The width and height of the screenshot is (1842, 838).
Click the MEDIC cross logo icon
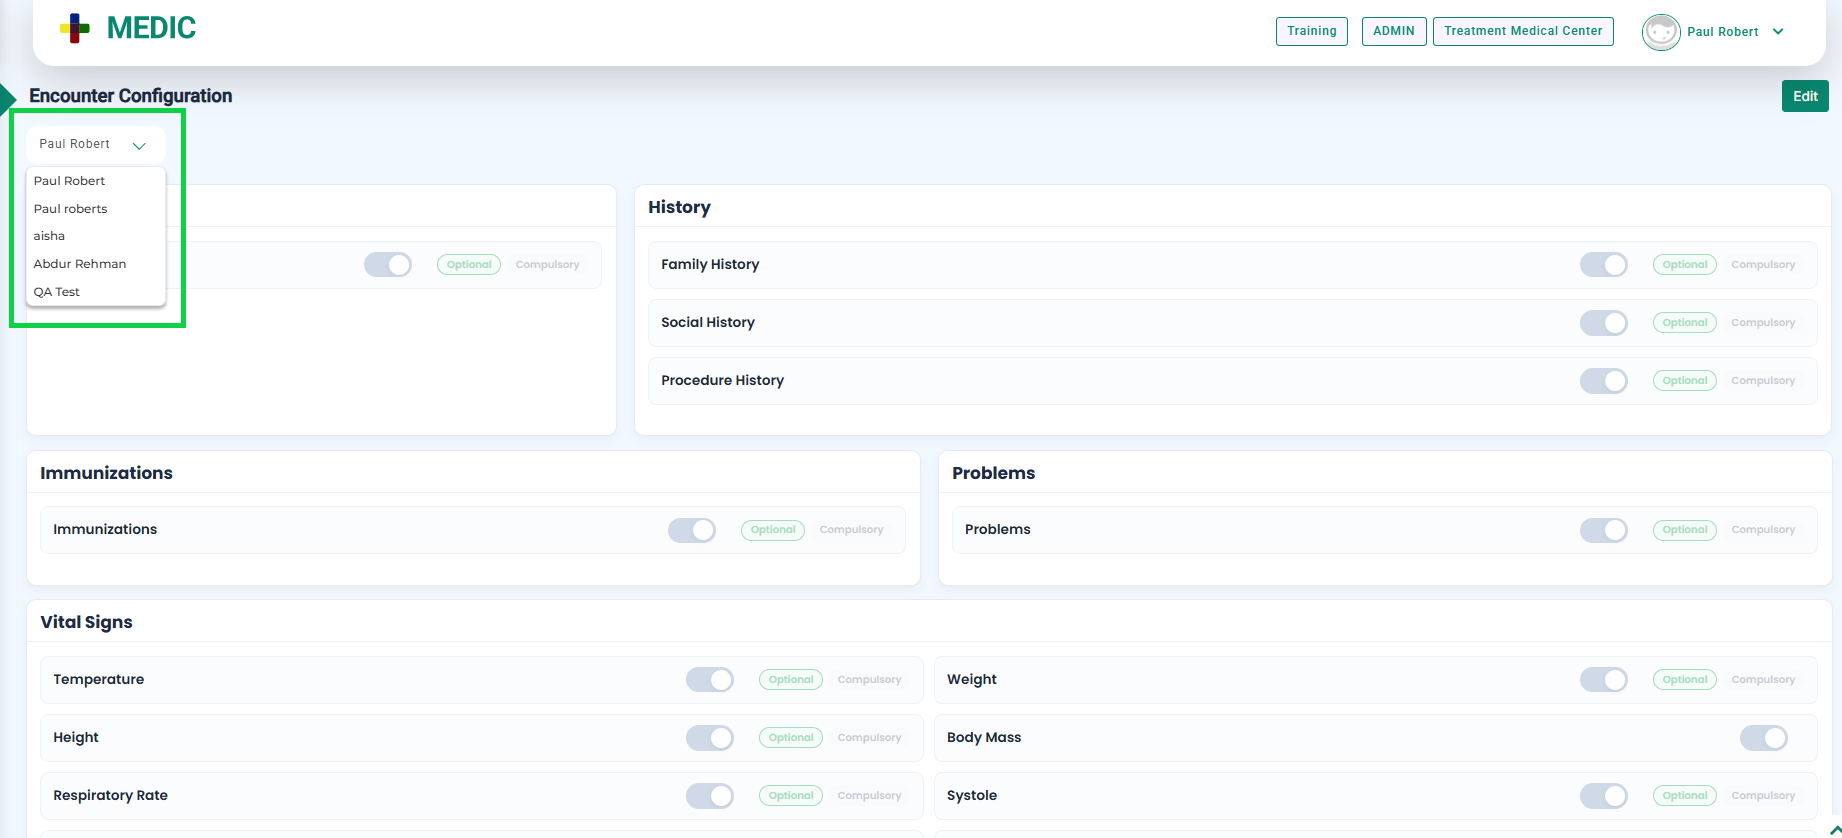coord(75,29)
